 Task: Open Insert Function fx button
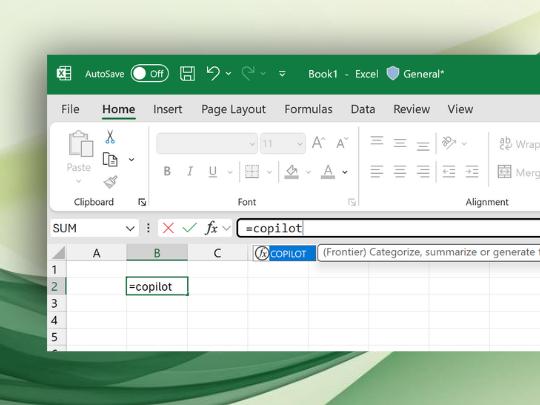(x=211, y=228)
